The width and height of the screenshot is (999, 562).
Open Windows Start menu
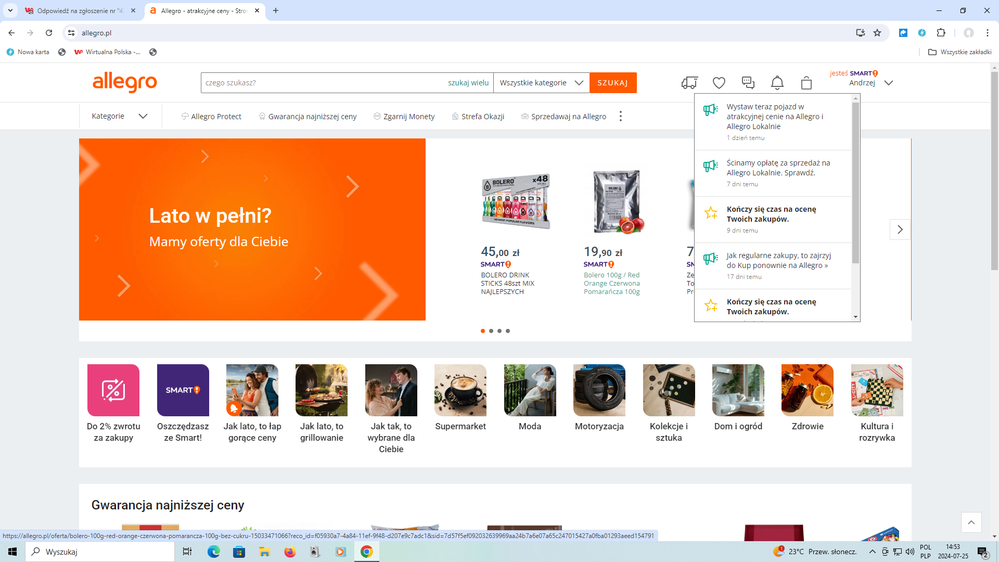[12, 551]
